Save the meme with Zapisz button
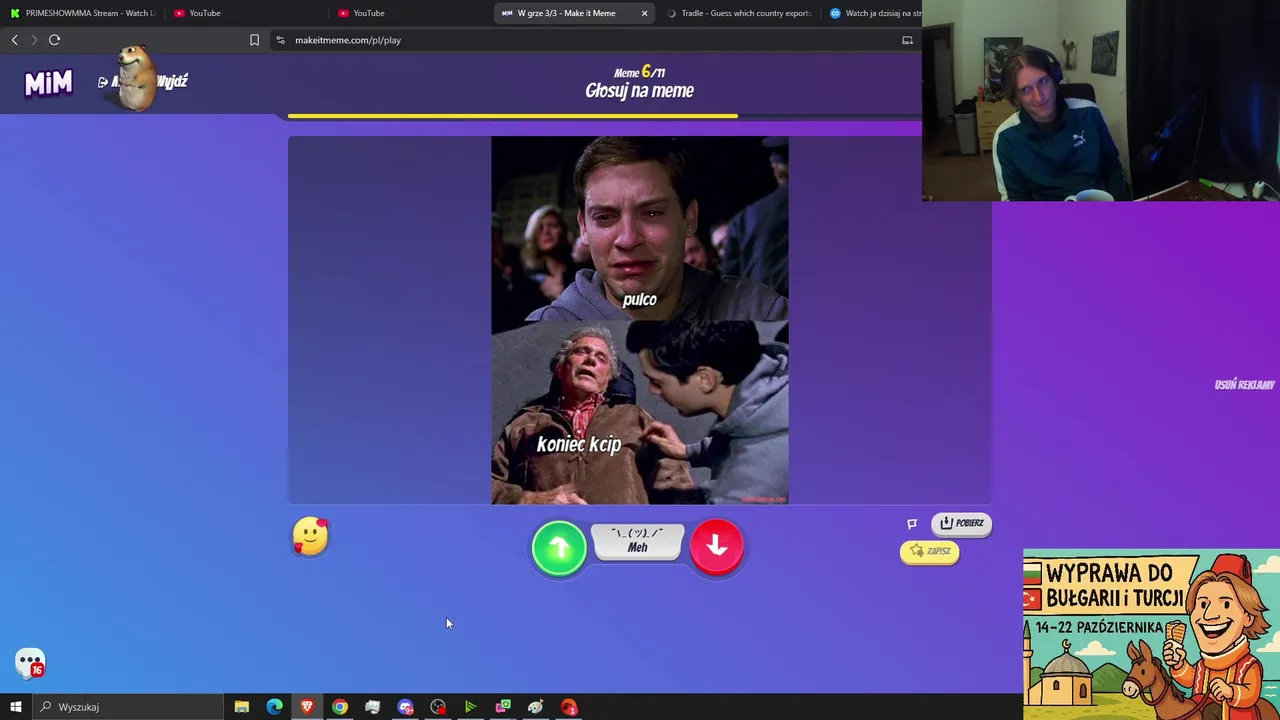The height and width of the screenshot is (720, 1280). 930,551
